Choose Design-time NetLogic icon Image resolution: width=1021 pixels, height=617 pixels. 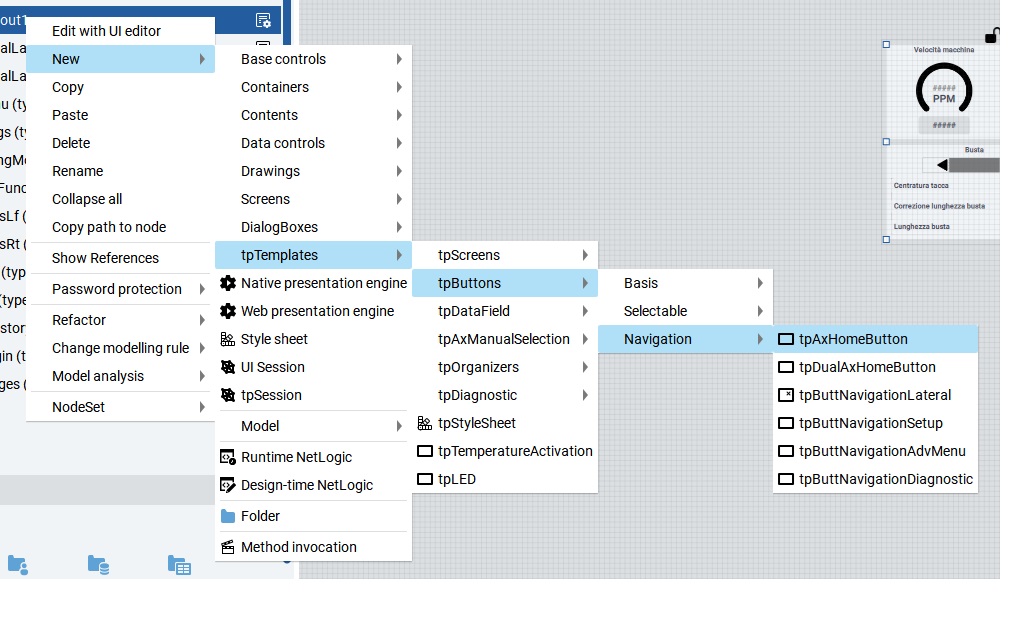click(228, 485)
